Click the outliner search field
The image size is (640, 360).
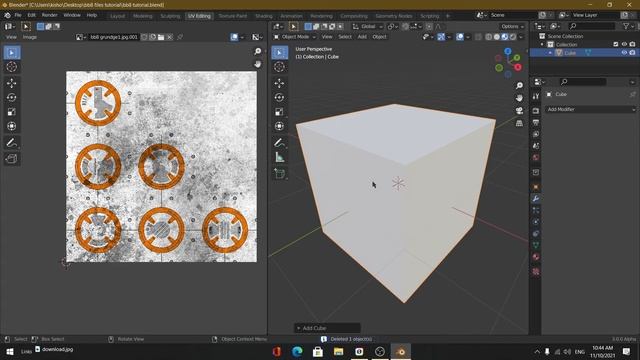point(591,26)
